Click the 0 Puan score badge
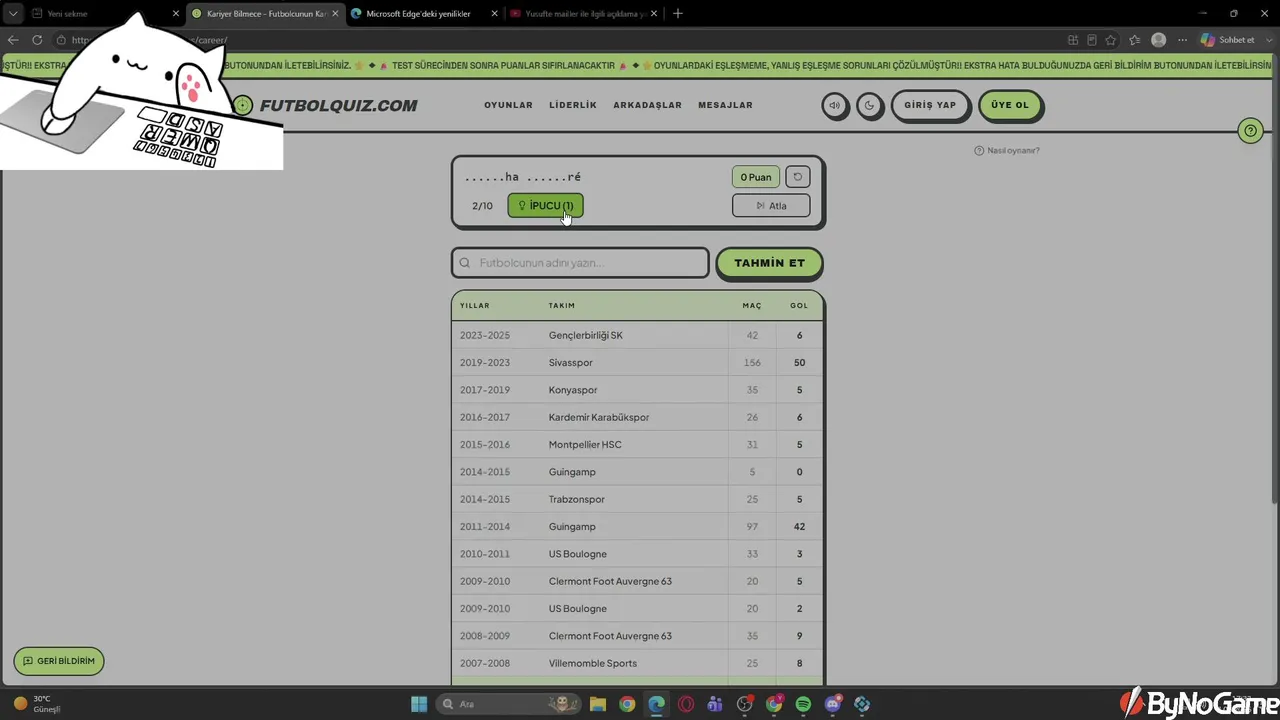Viewport: 1280px width, 720px height. [x=756, y=177]
